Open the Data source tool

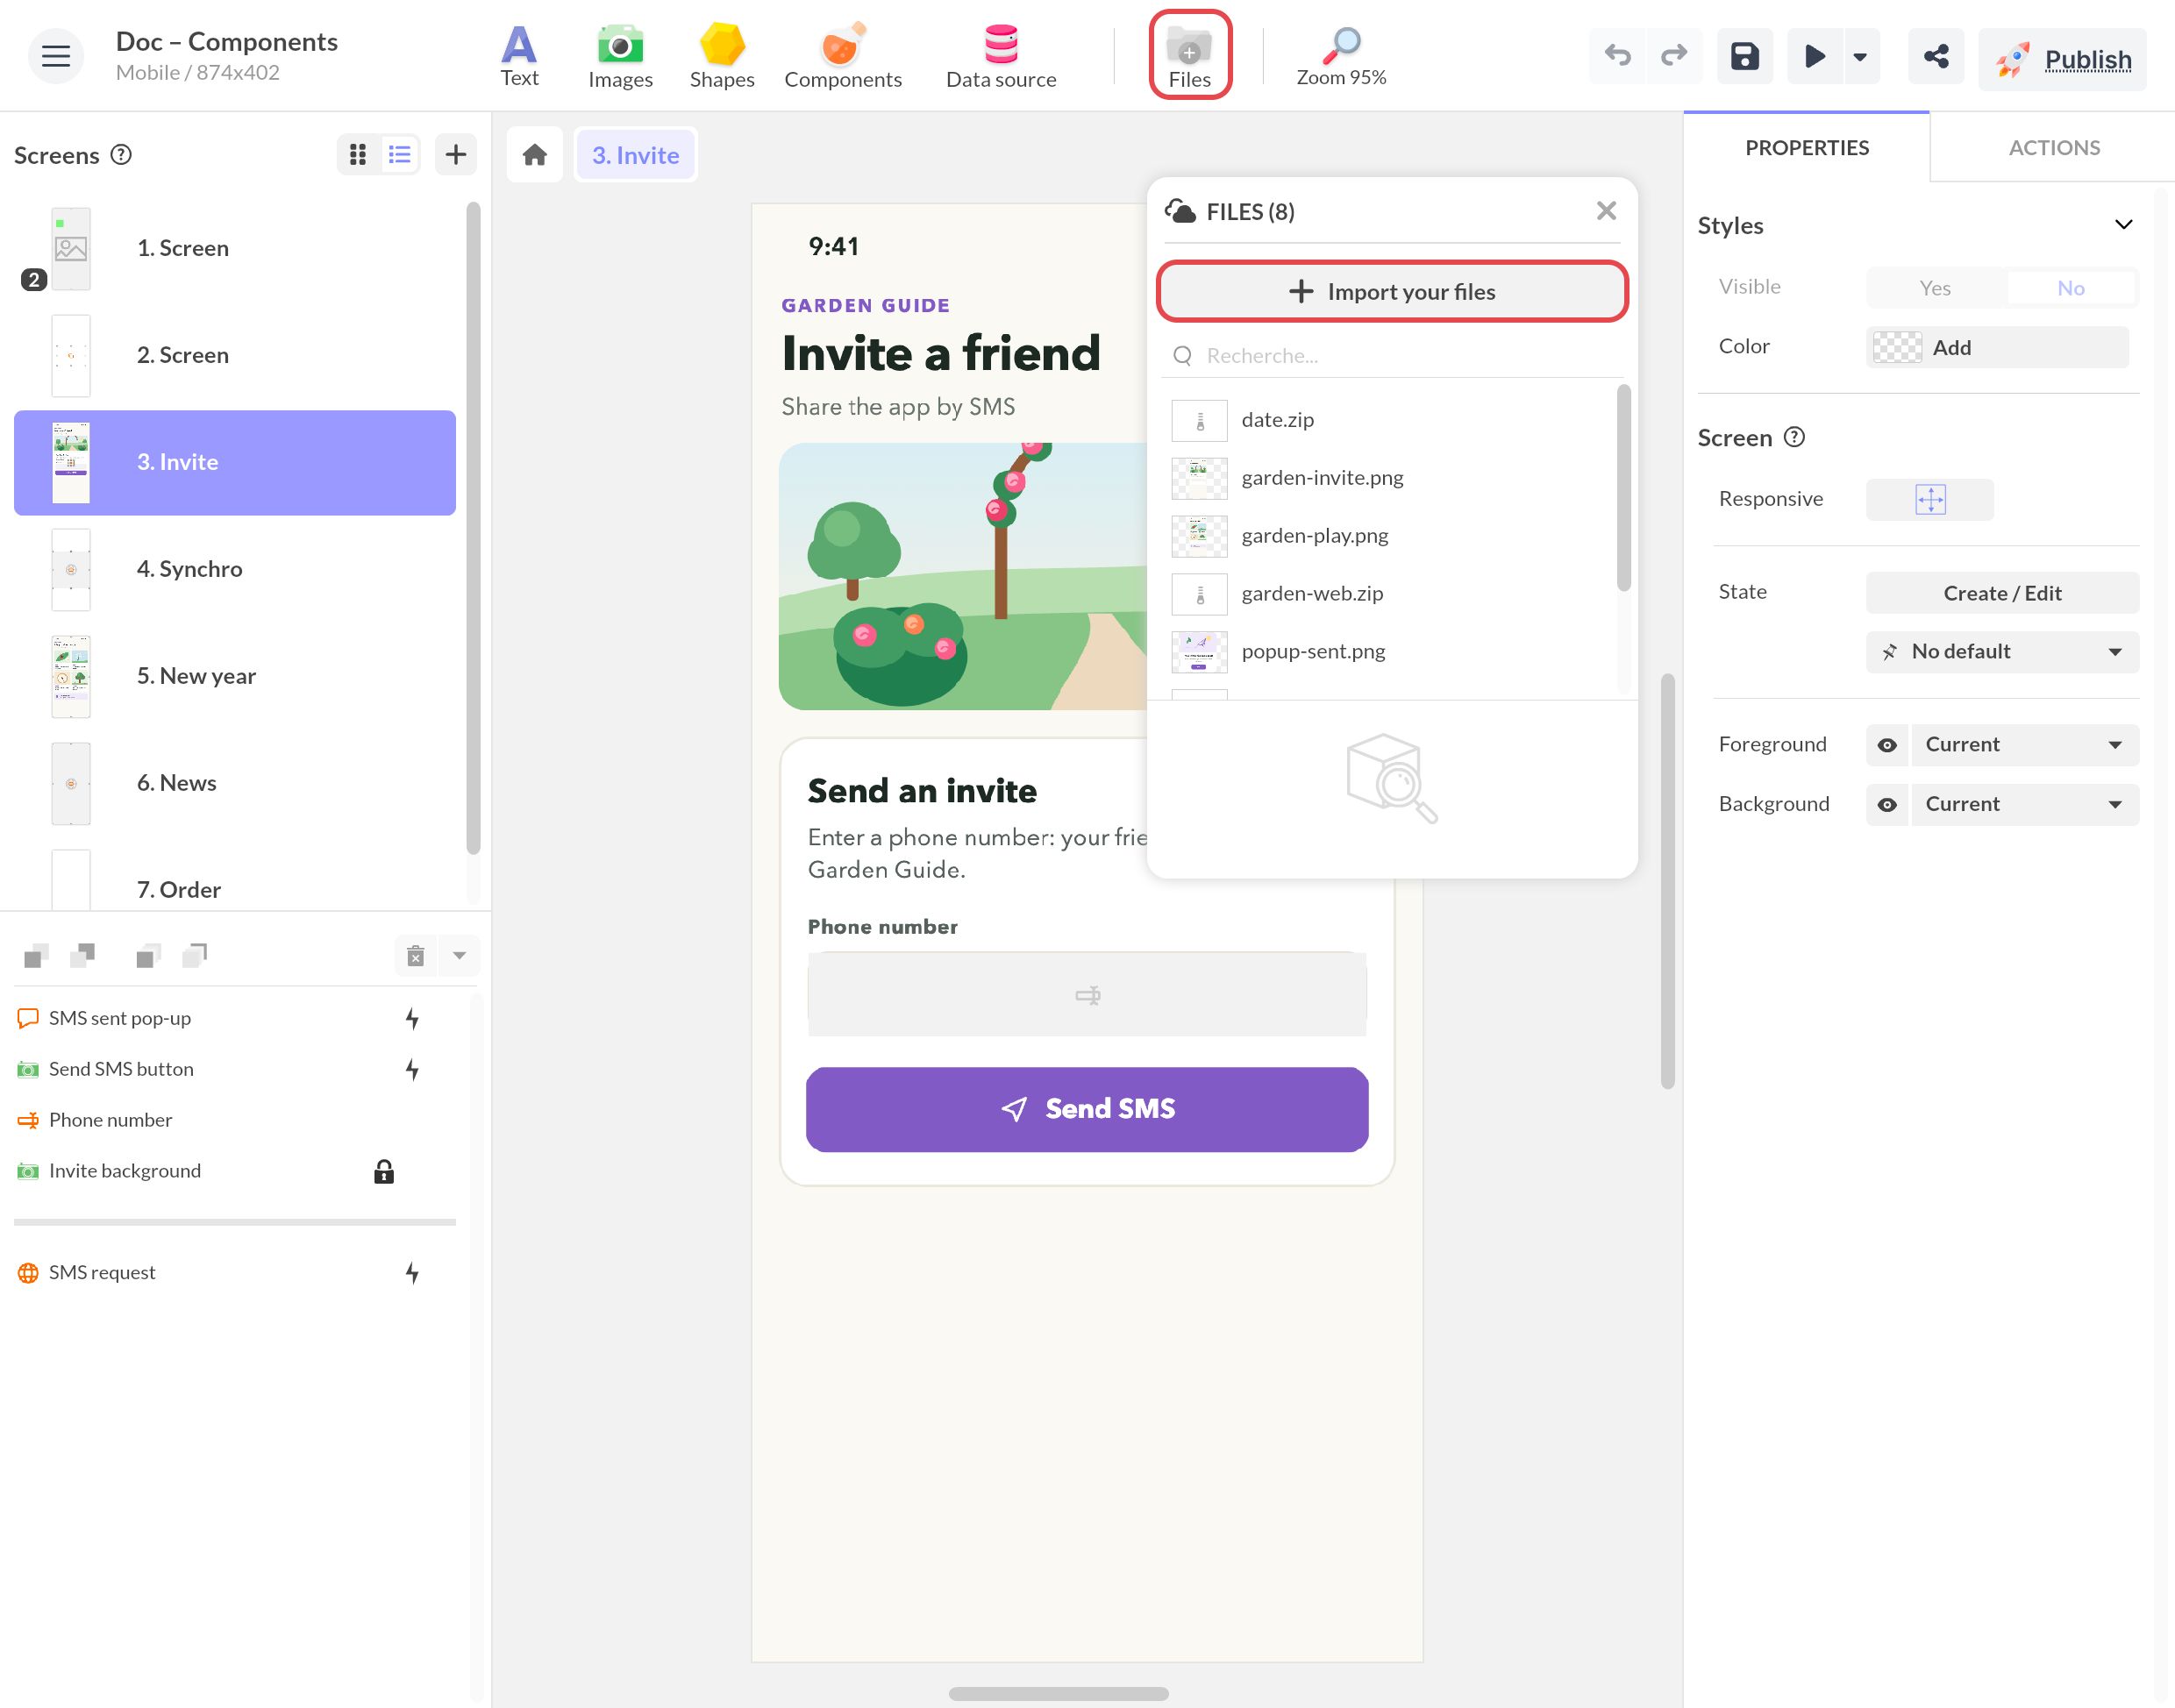[1001, 56]
